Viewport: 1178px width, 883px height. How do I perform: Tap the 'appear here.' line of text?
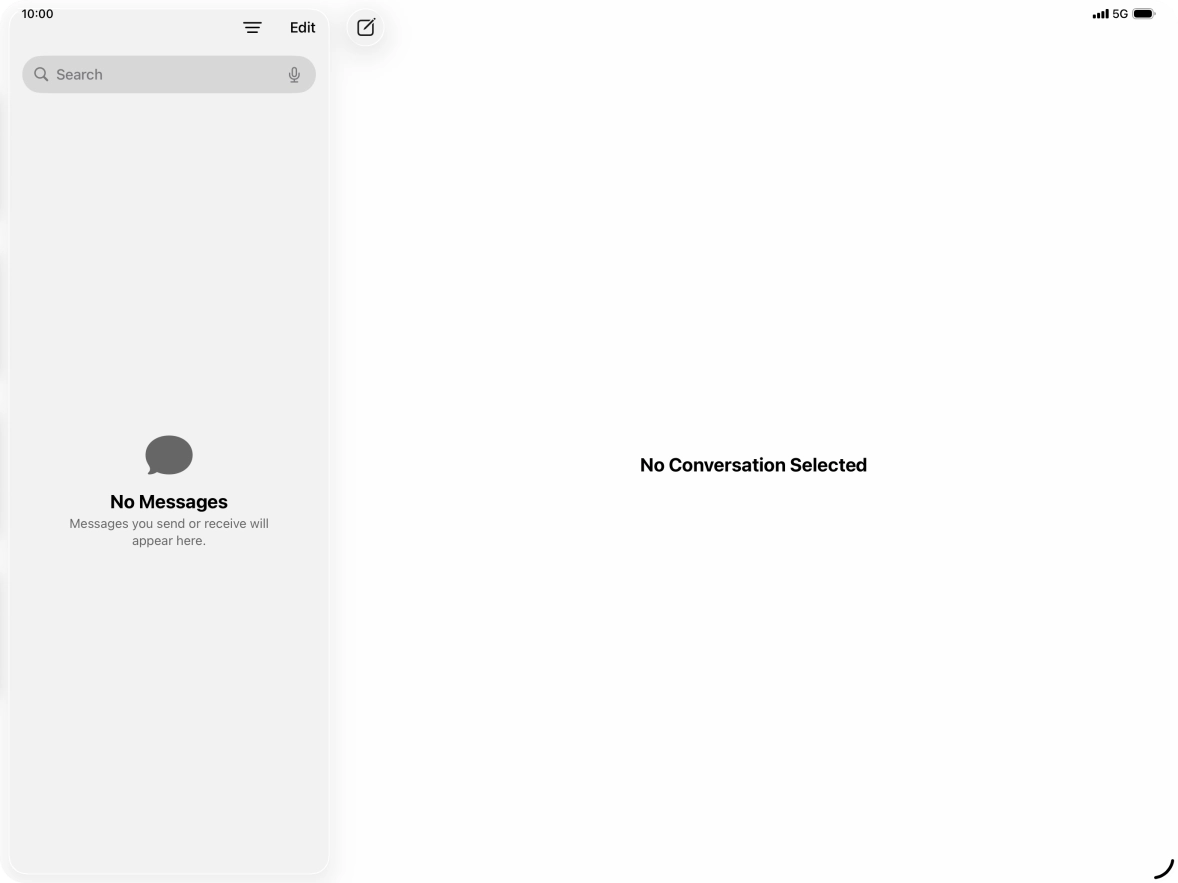click(x=169, y=541)
